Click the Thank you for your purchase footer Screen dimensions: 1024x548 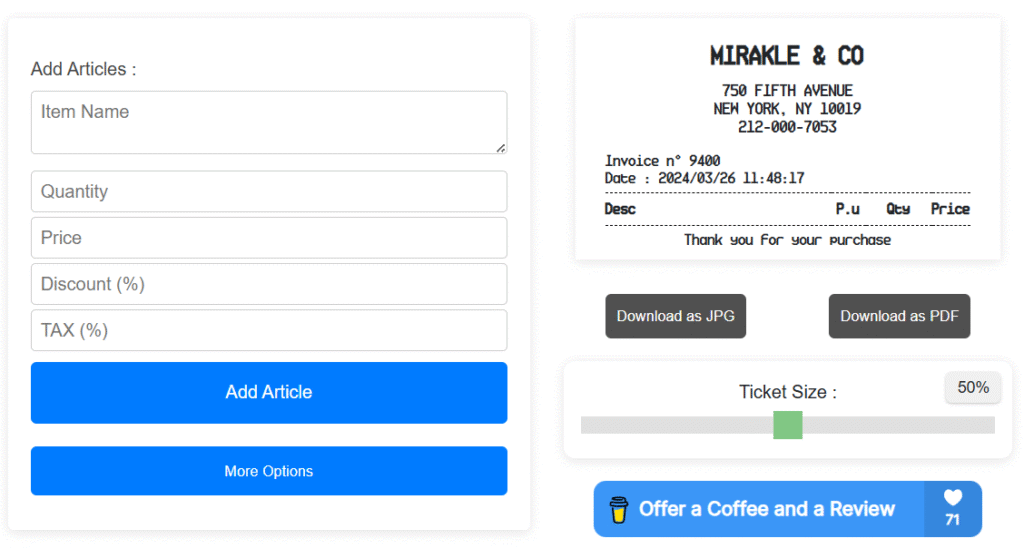[x=787, y=240]
